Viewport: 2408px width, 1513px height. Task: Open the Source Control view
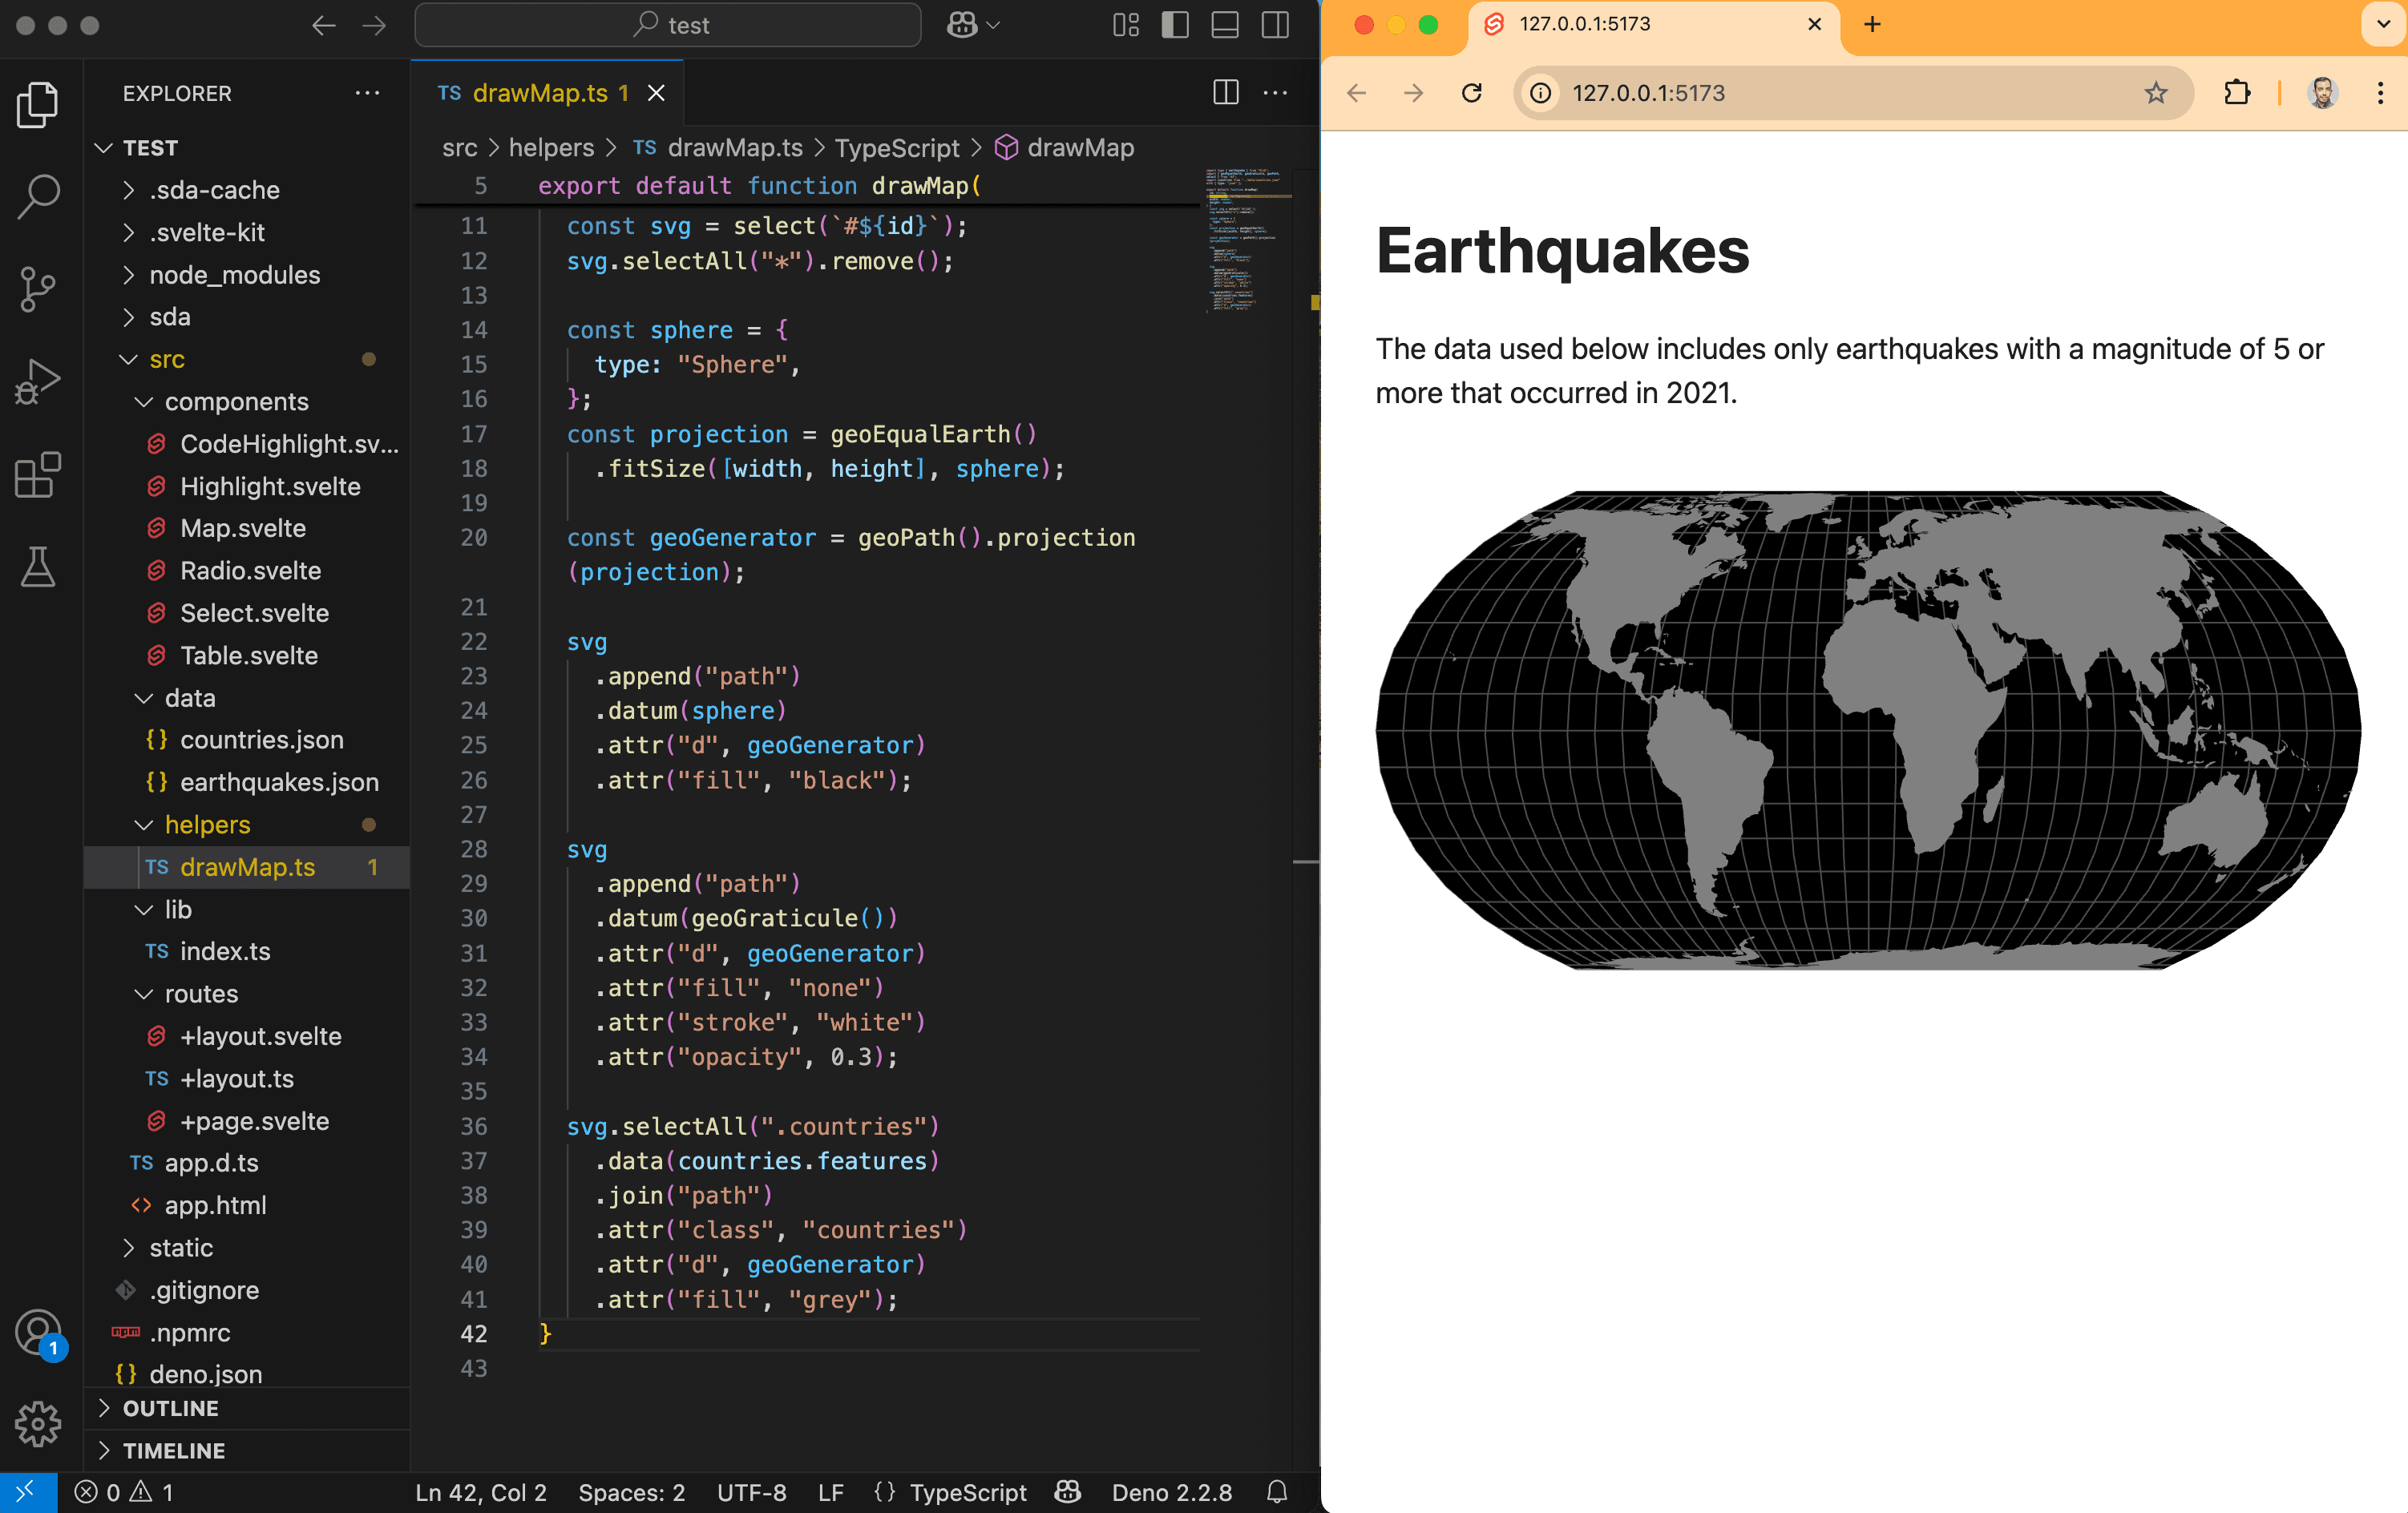click(x=39, y=288)
